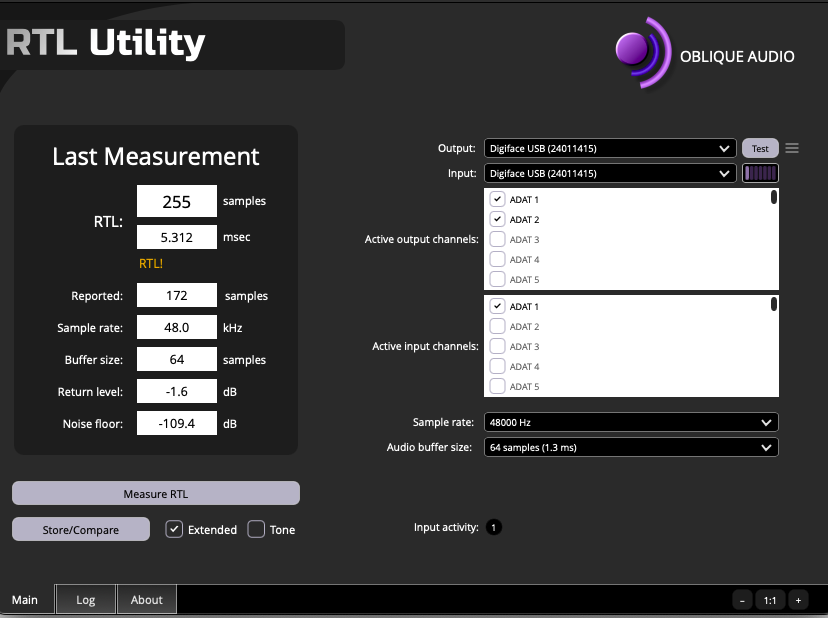828x618 pixels.
Task: Open the About tab
Action: (x=147, y=600)
